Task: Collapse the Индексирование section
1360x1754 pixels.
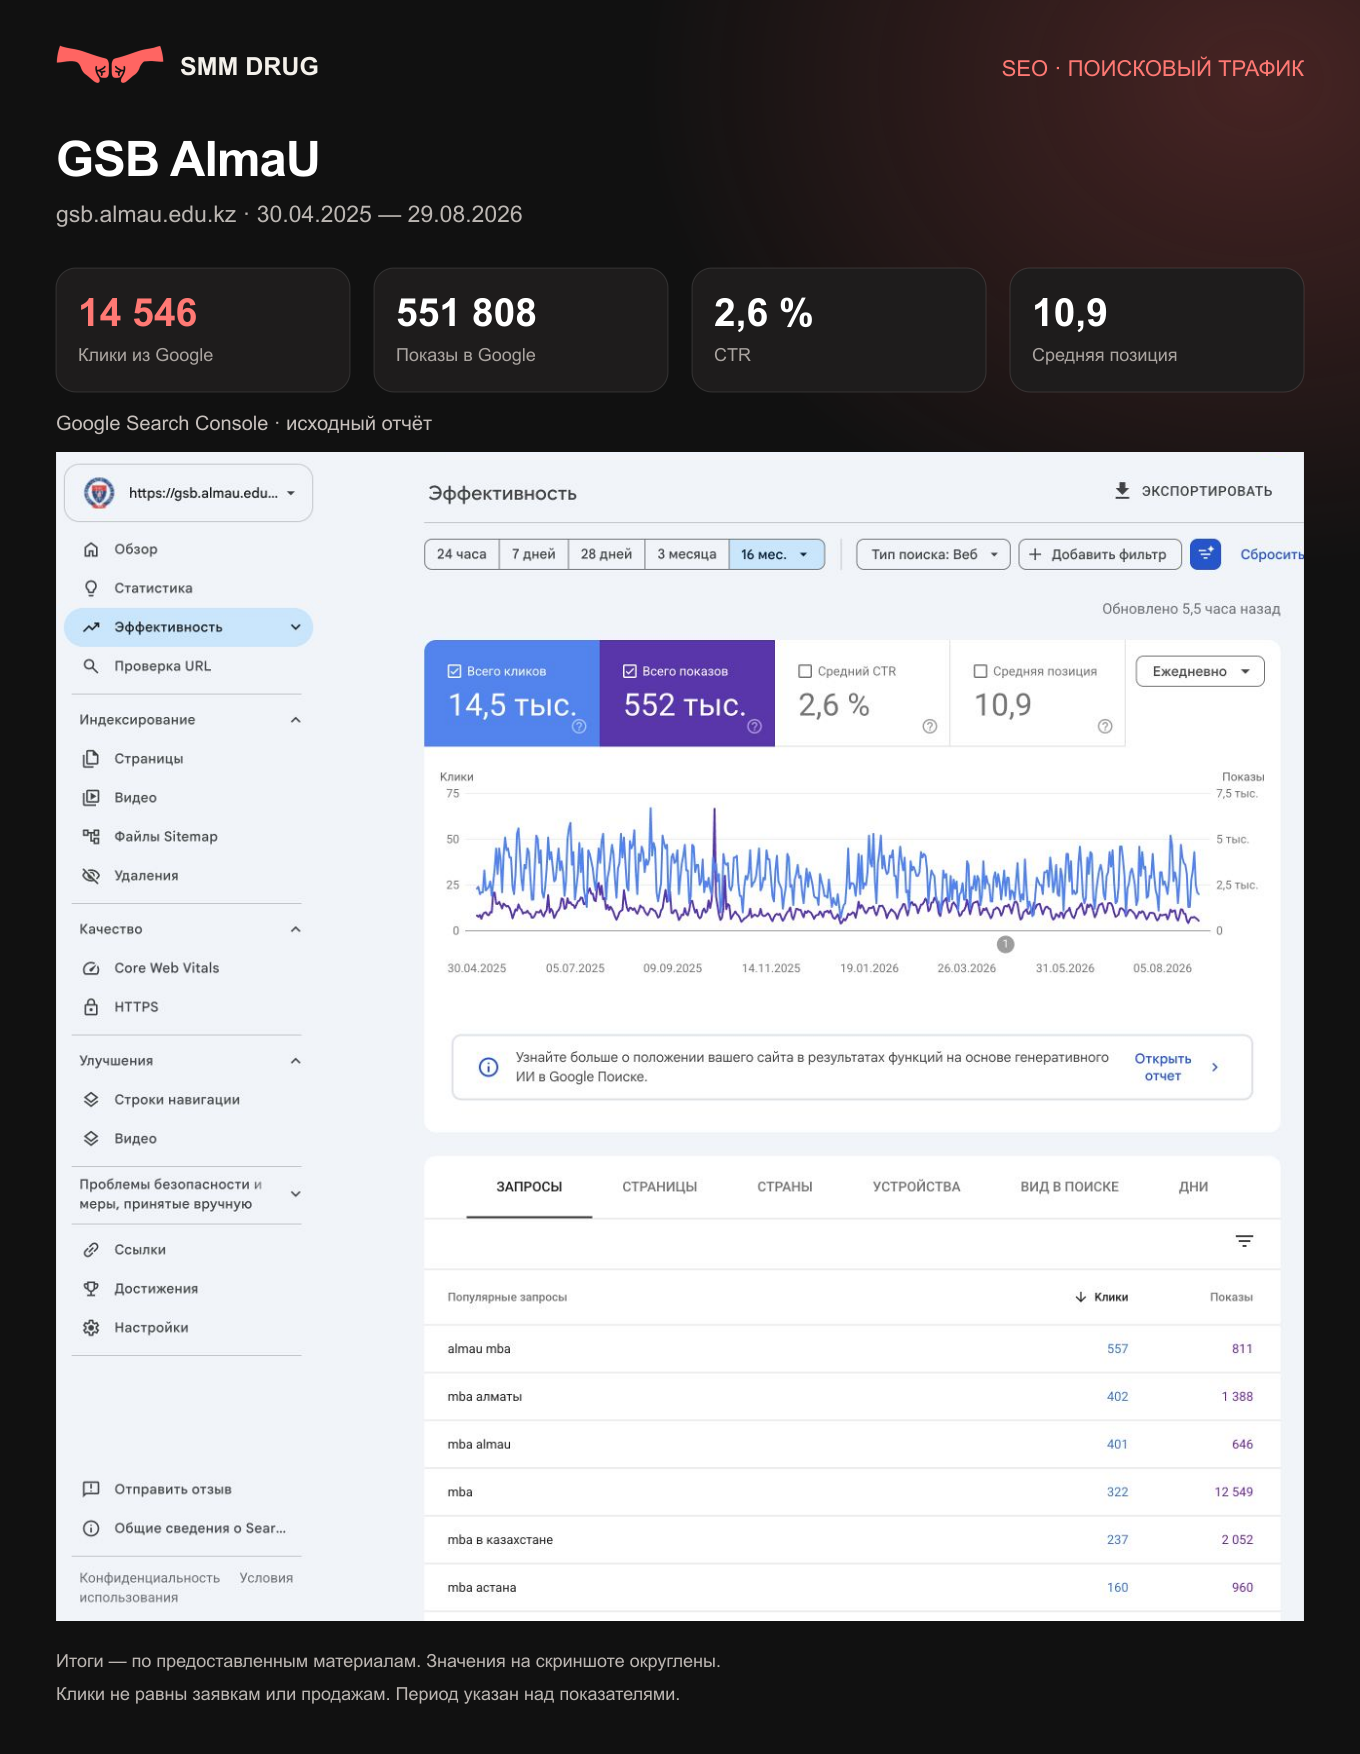Action: pos(295,720)
